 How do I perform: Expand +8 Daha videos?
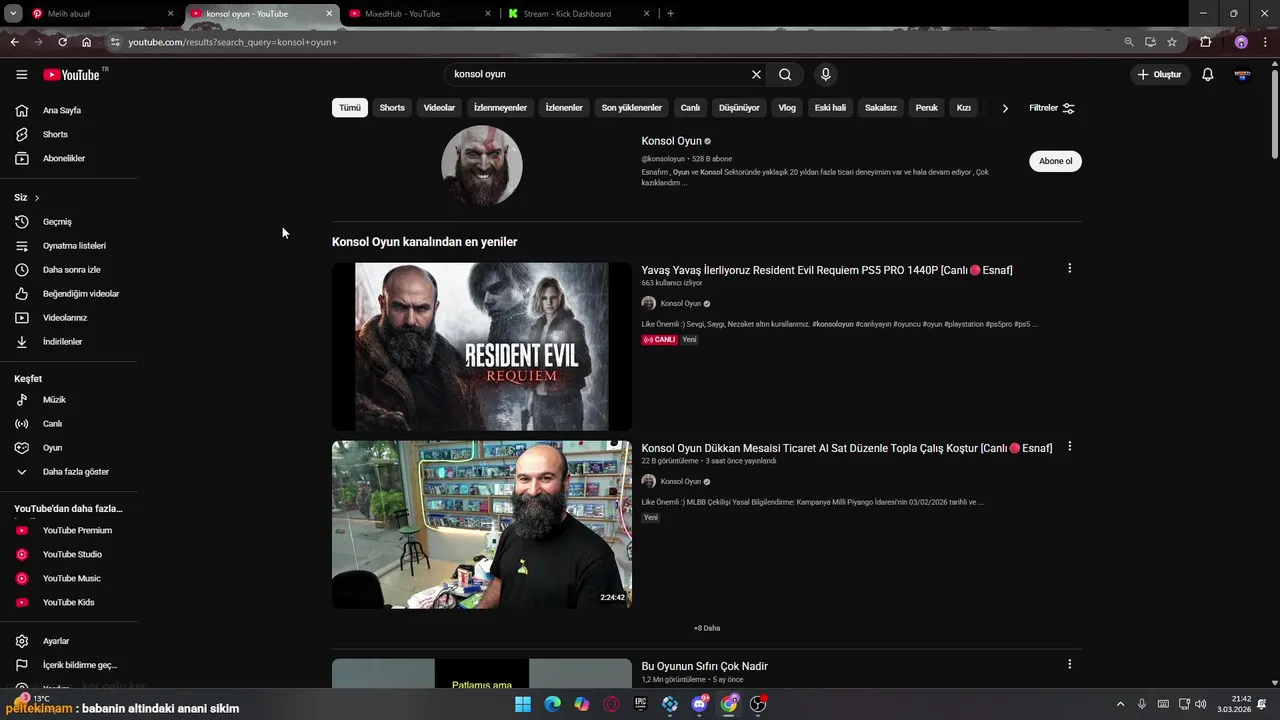707,628
